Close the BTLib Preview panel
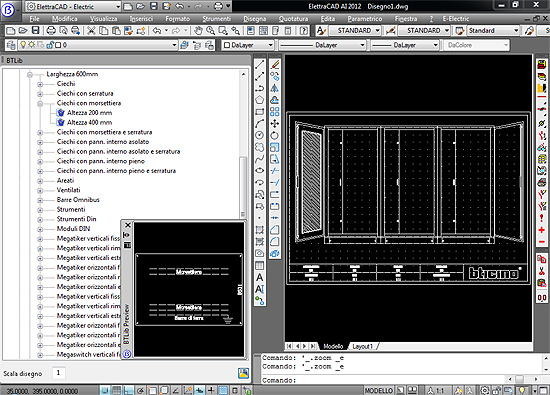Image resolution: width=550 pixels, height=395 pixels. (x=128, y=225)
